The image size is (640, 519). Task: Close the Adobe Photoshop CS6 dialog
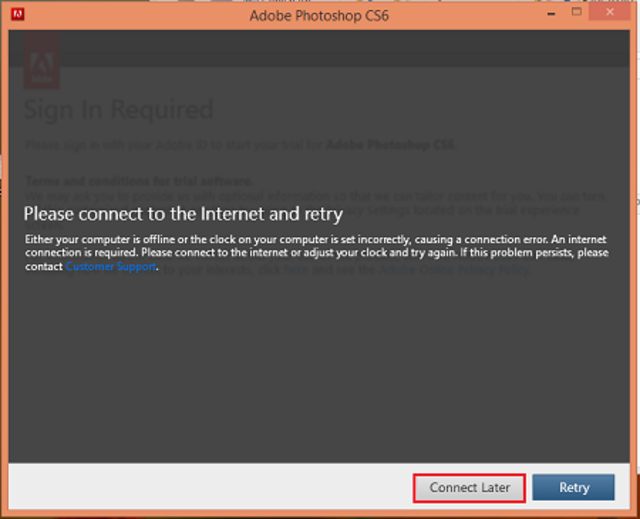[x=612, y=14]
